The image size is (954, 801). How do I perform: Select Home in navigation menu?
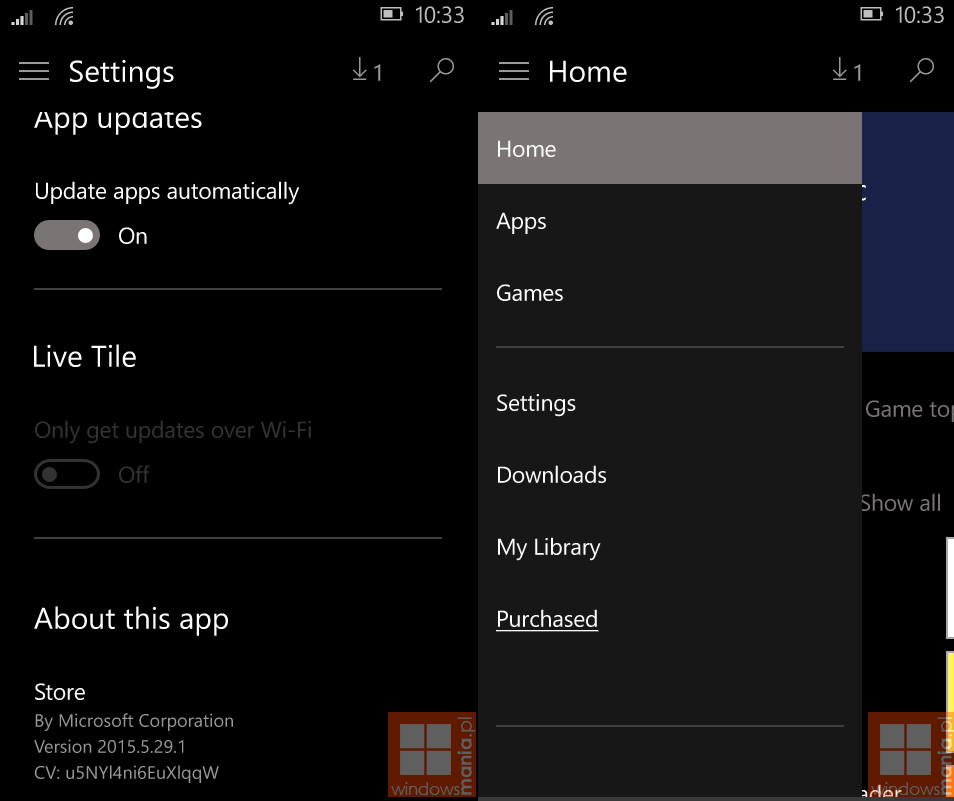tap(670, 148)
